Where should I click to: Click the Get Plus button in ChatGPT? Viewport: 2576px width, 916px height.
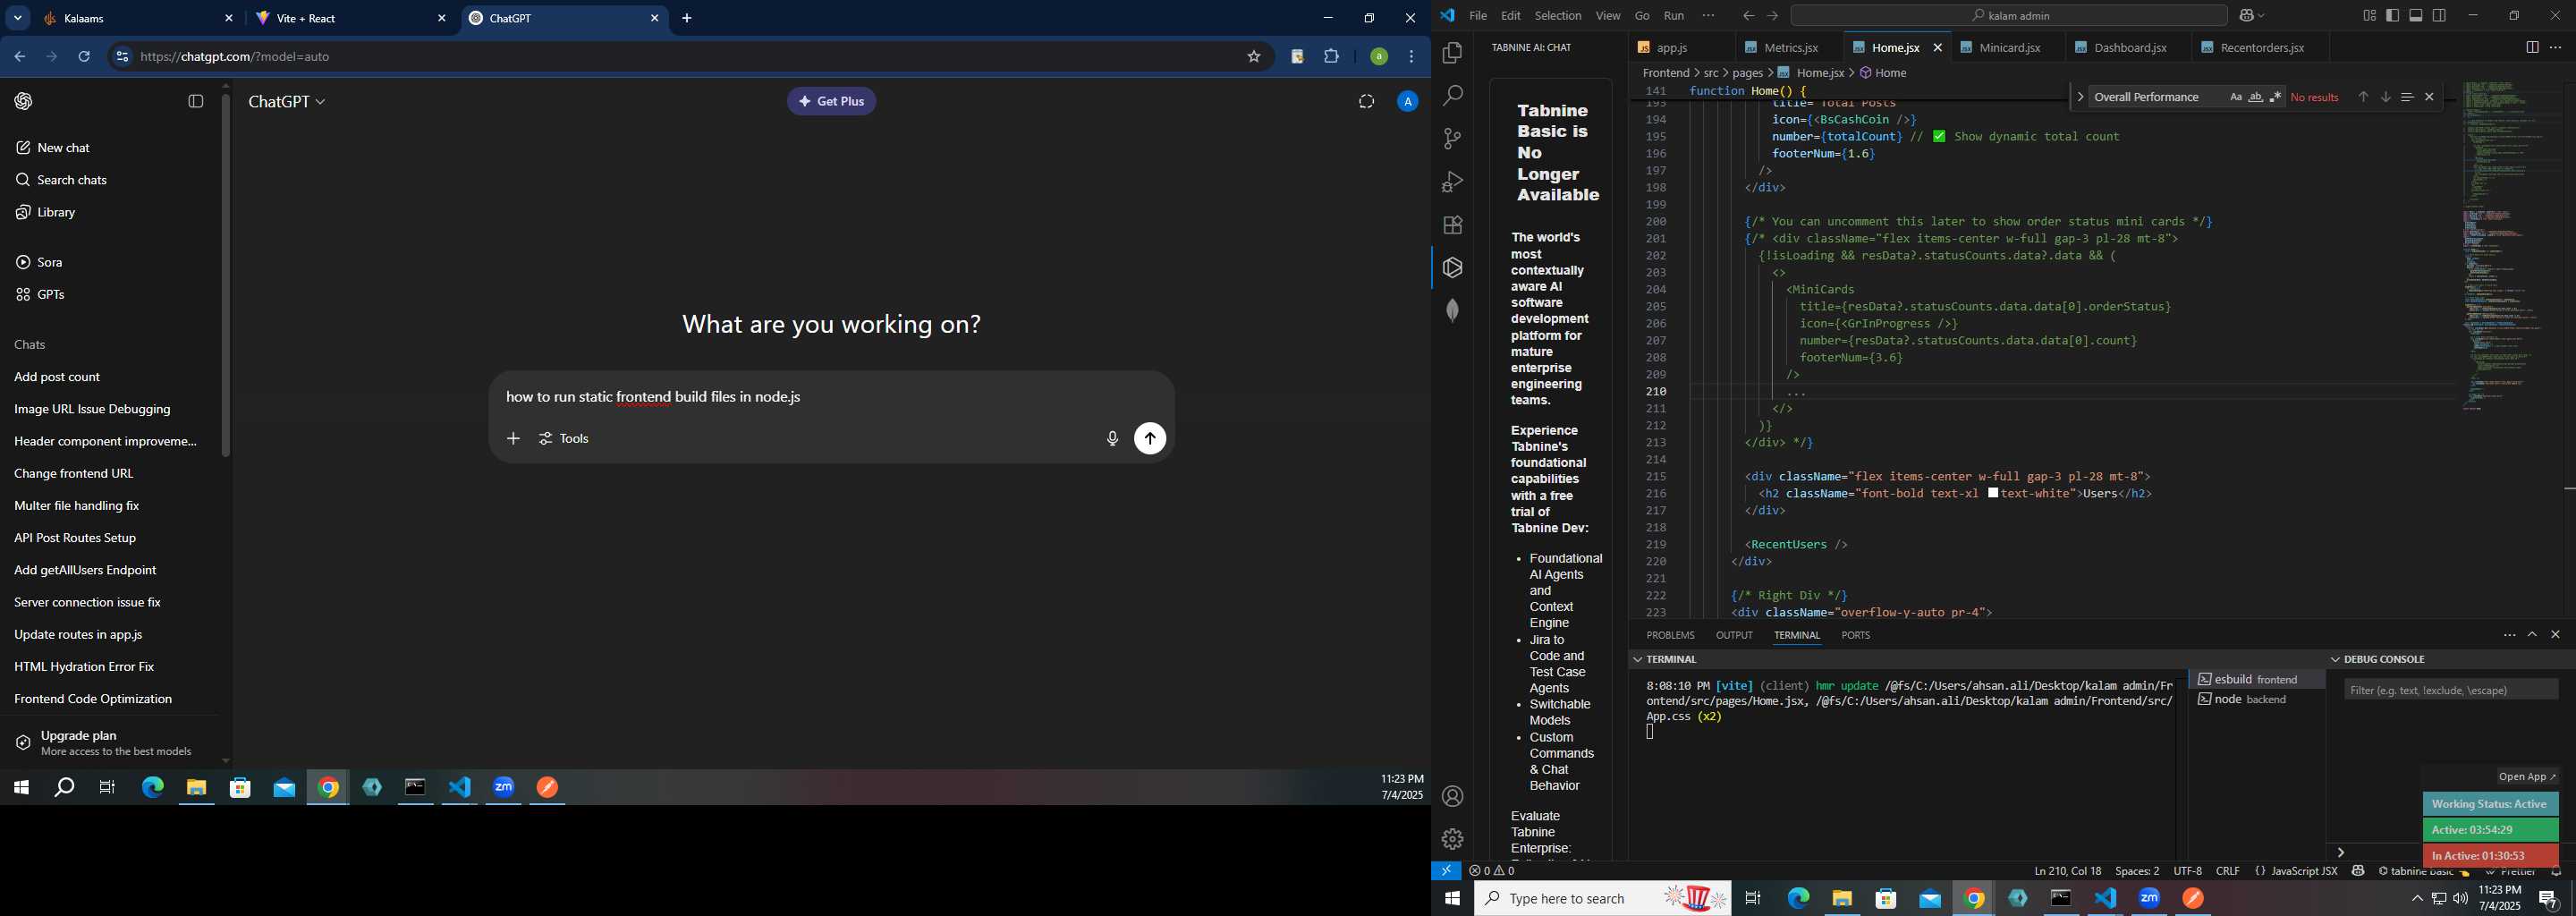(831, 101)
